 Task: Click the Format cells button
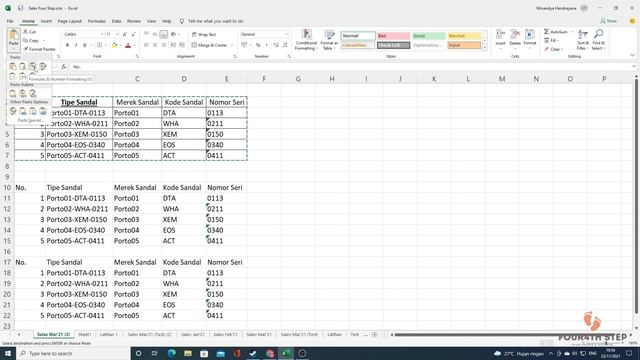pyautogui.click(x=530, y=38)
